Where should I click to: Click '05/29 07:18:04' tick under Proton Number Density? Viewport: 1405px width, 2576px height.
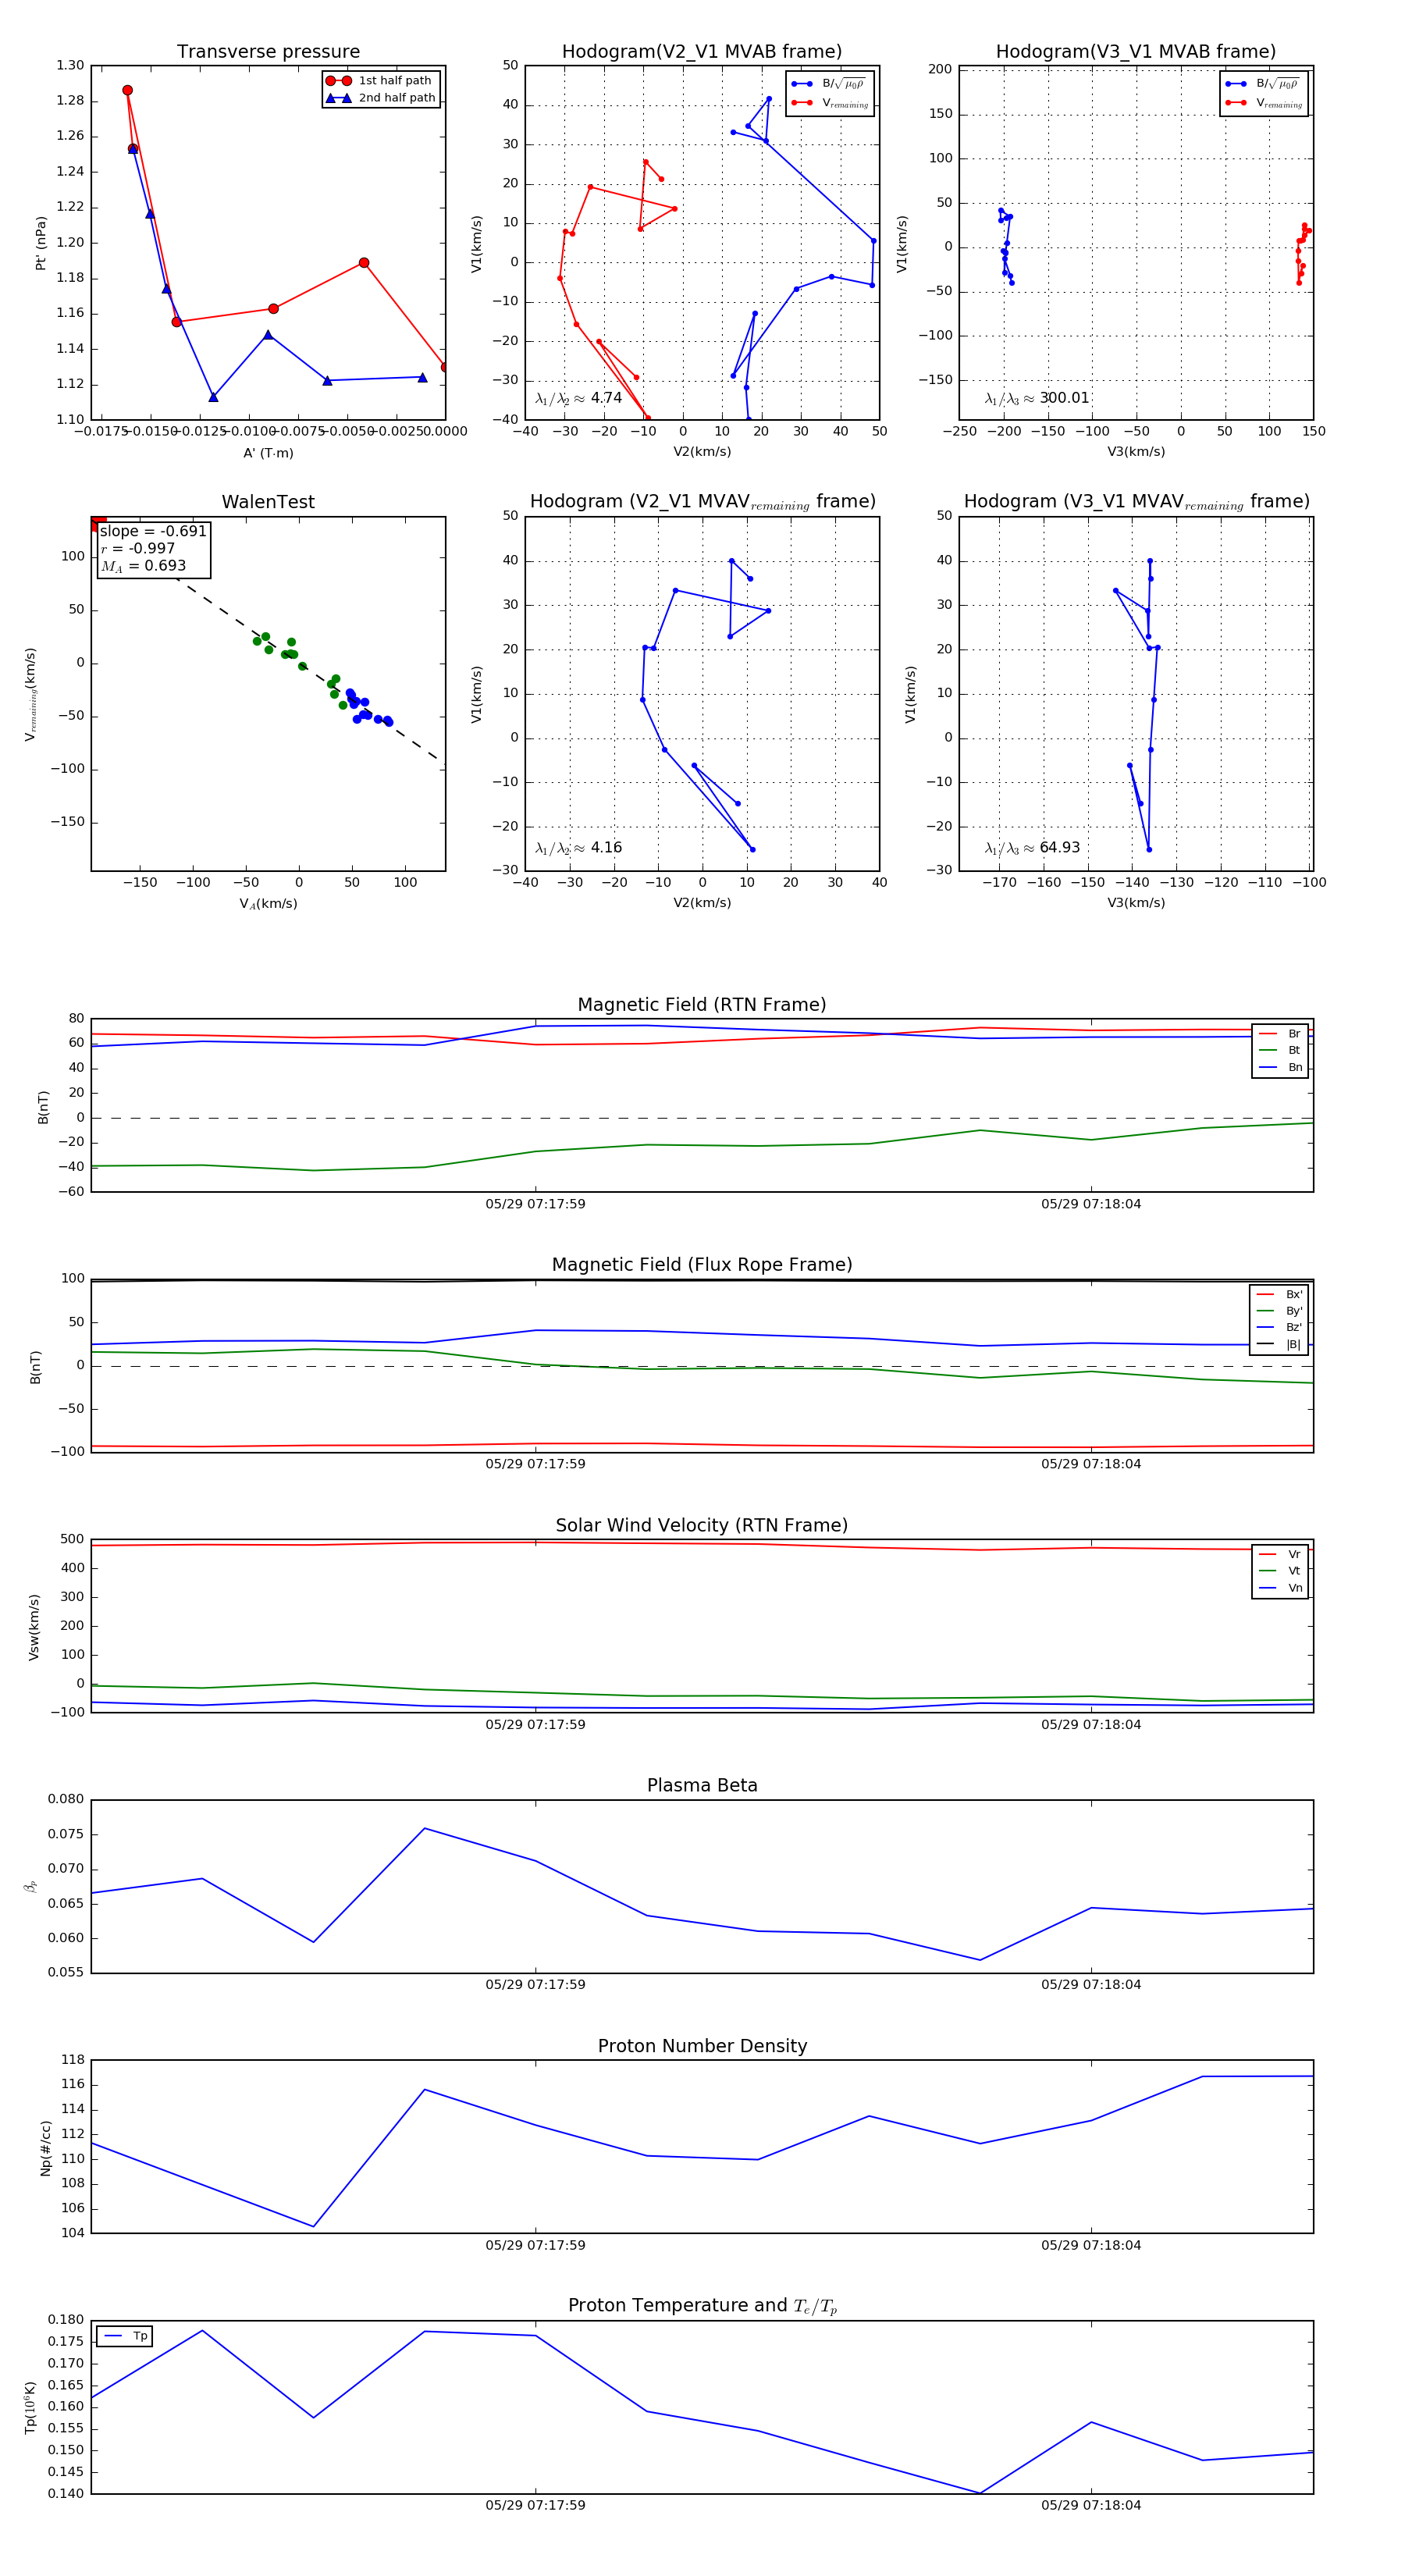[1091, 2245]
